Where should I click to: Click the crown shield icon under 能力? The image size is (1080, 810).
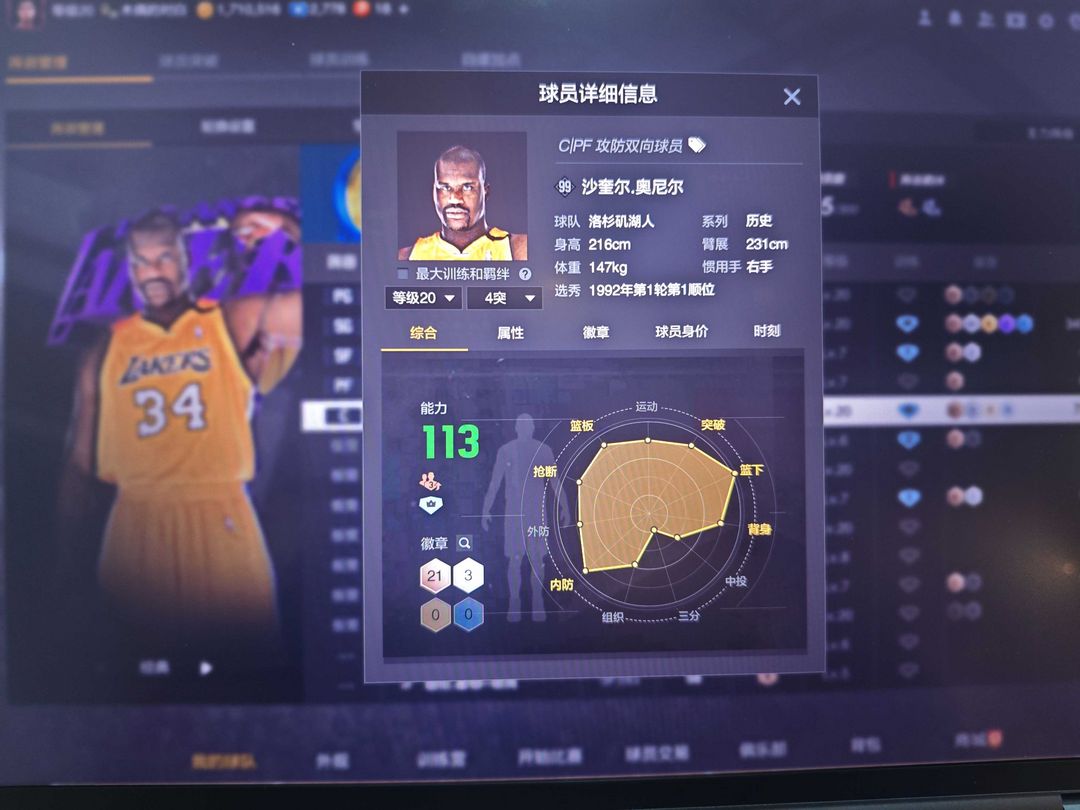(x=430, y=506)
